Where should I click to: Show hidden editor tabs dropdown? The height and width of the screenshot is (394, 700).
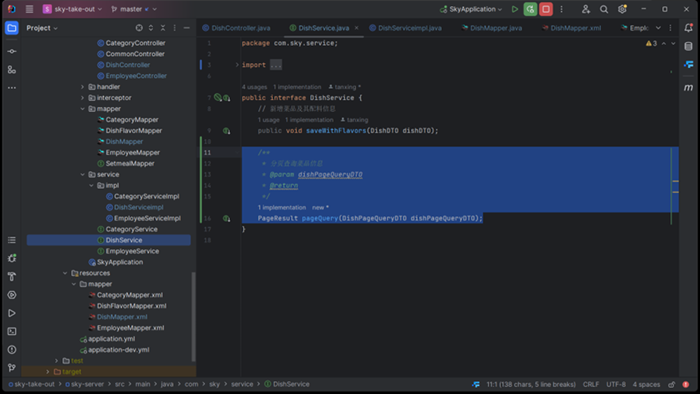tap(658, 28)
